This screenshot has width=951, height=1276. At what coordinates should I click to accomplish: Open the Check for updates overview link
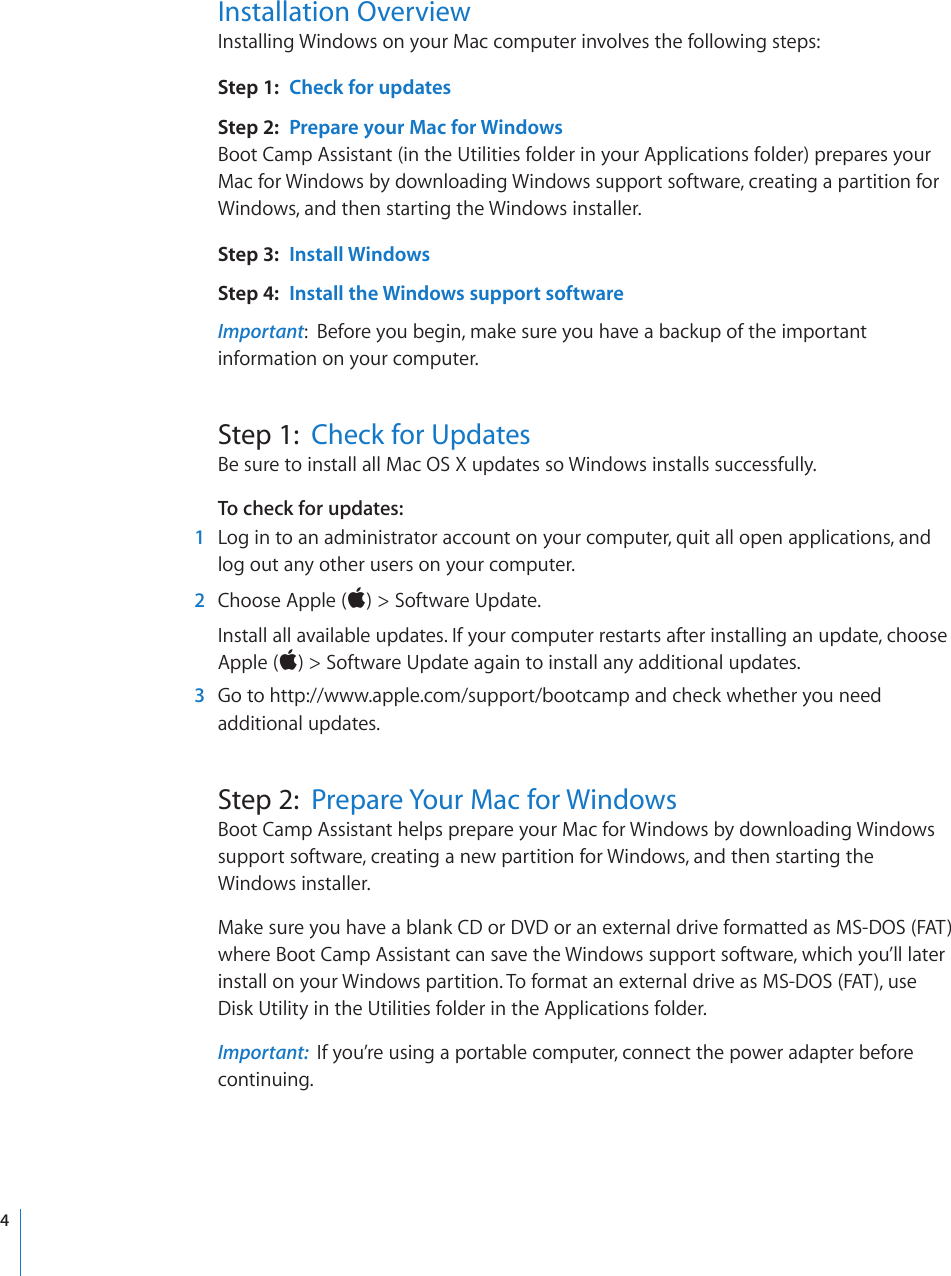point(370,87)
